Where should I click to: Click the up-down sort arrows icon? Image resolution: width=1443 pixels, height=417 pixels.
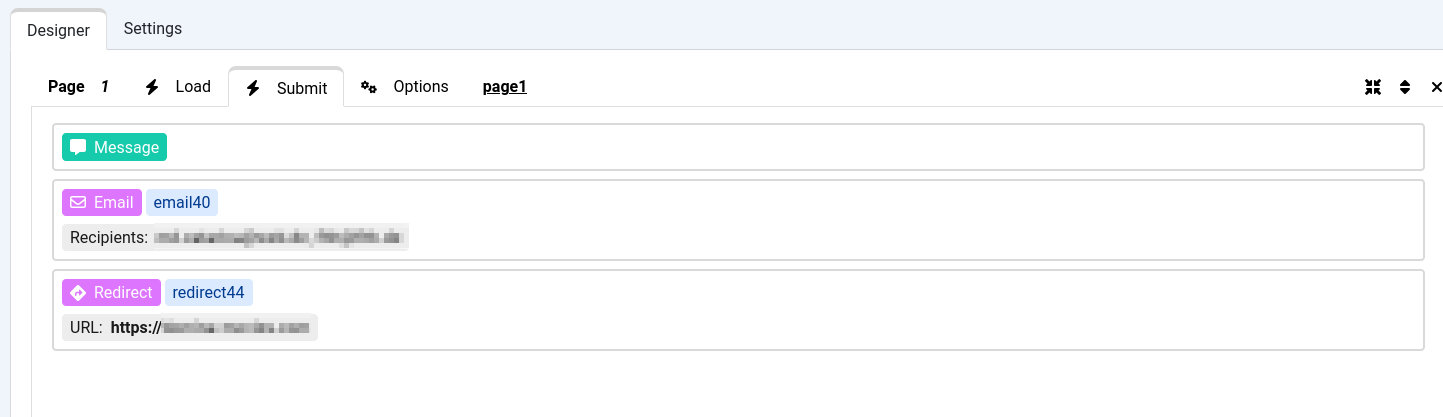1405,87
